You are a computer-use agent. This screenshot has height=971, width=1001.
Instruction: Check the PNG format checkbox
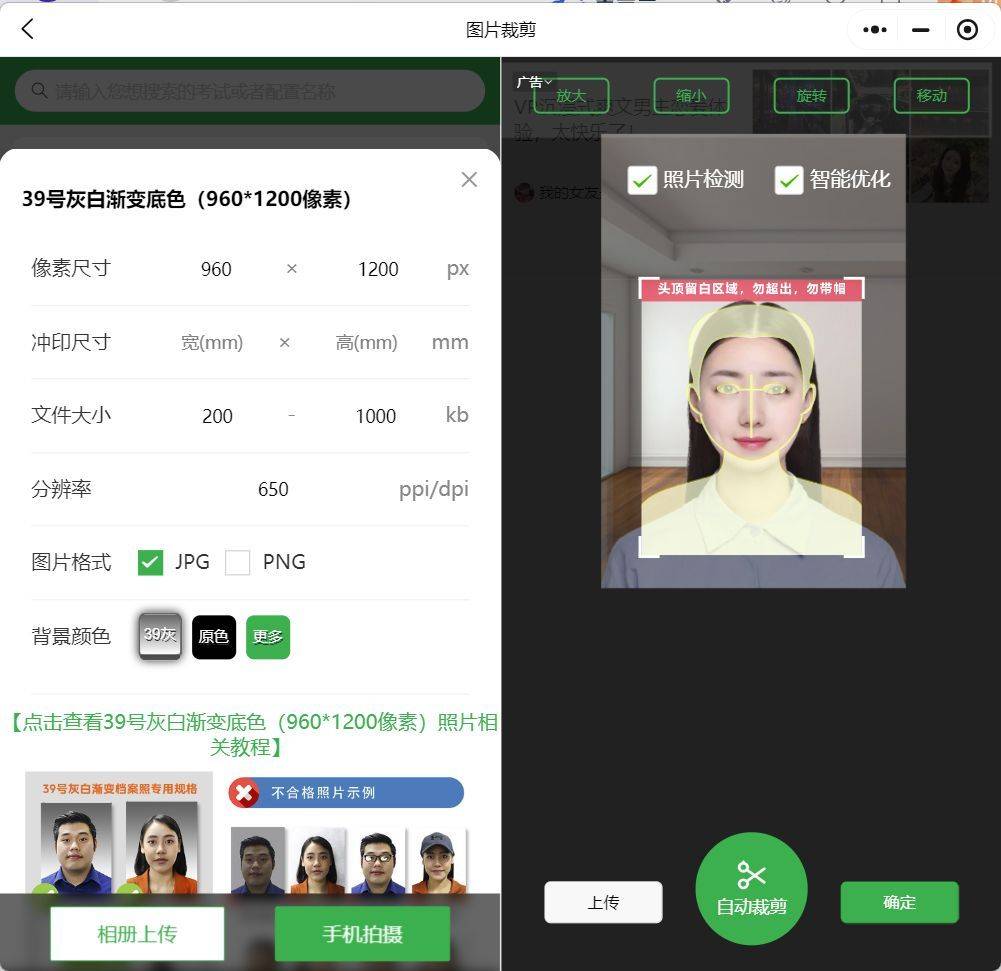238,563
